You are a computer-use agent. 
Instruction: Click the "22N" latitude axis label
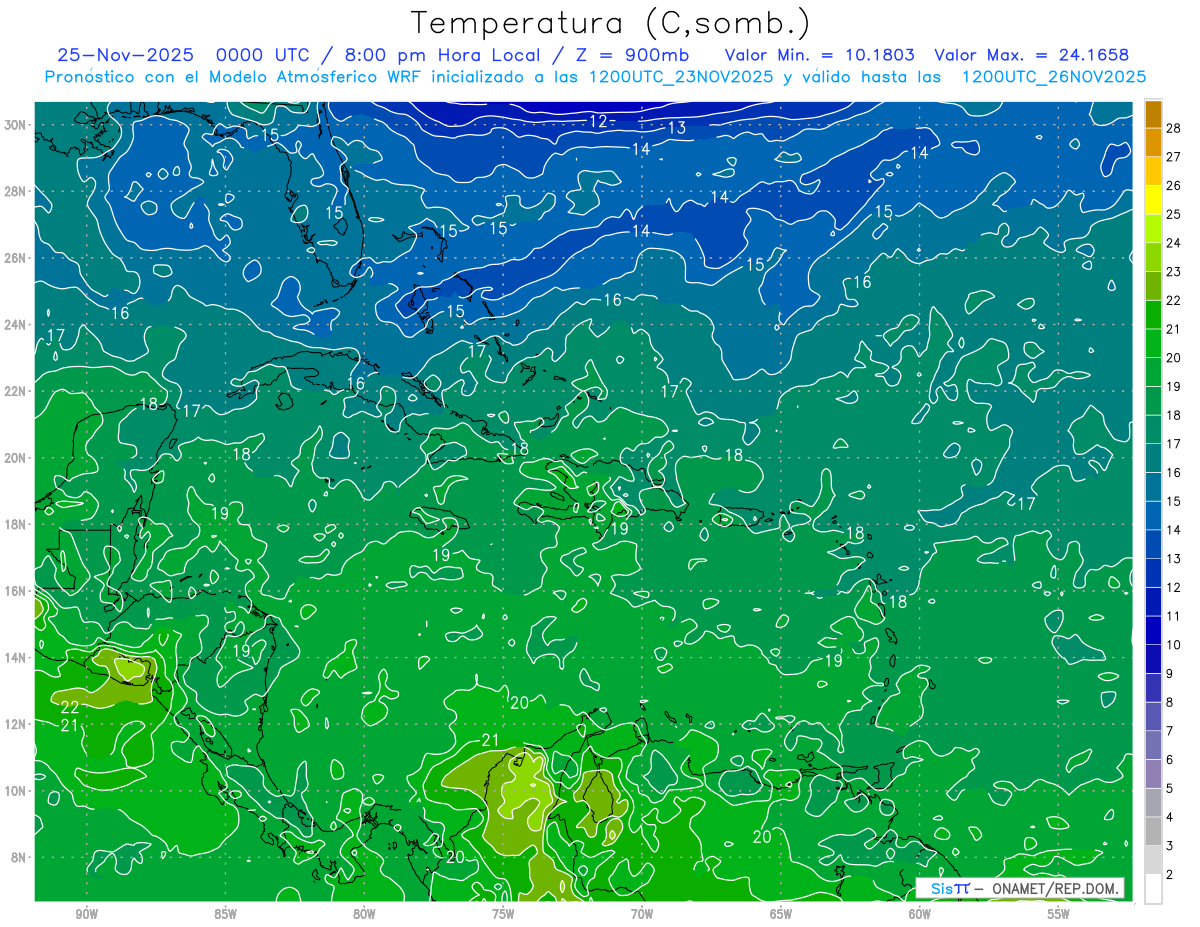pyautogui.click(x=17, y=391)
